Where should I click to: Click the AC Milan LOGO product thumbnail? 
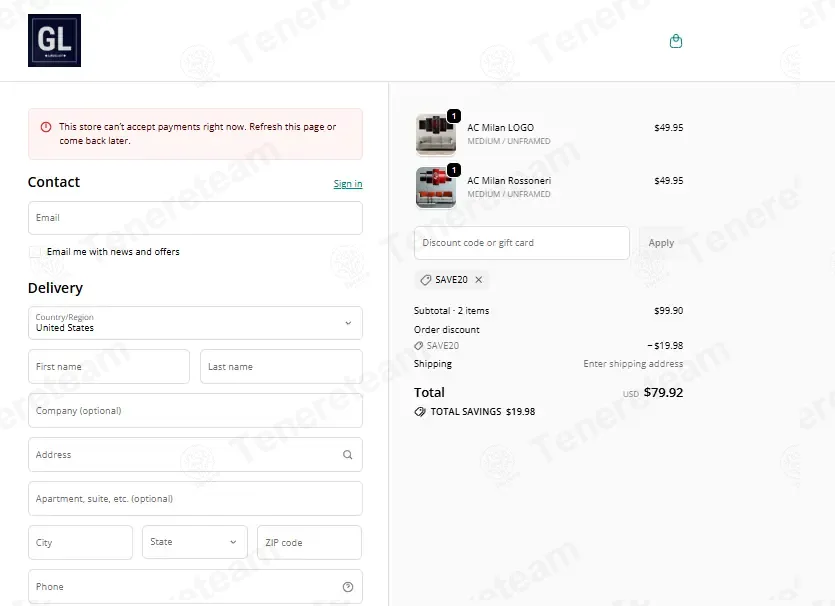pos(436,134)
